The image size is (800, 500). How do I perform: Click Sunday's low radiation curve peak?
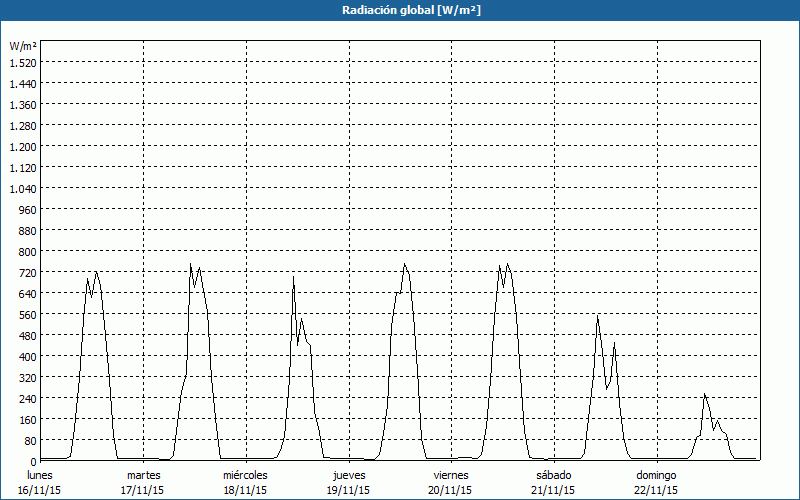(x=705, y=394)
